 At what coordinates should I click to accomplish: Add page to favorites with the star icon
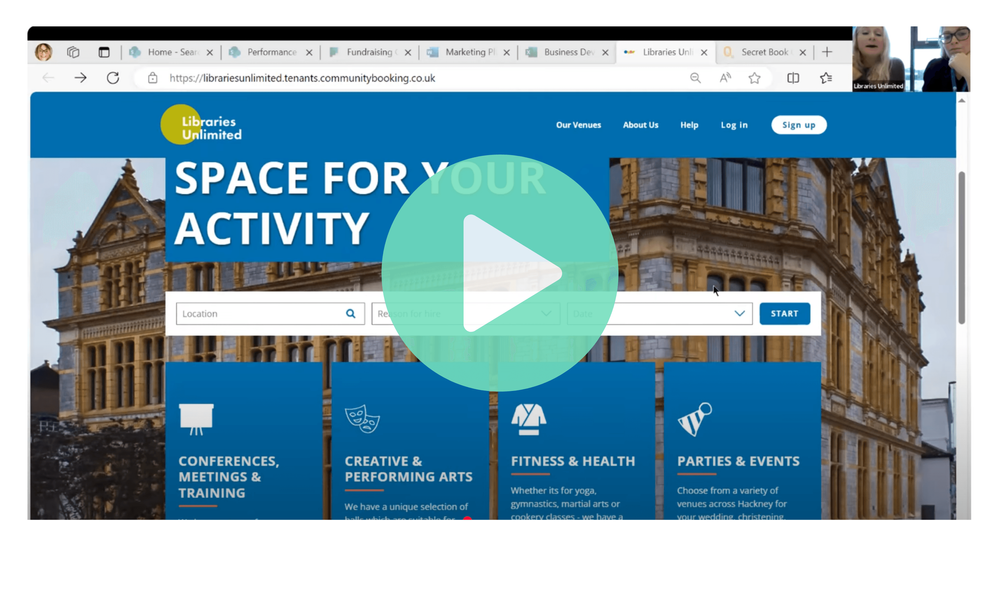[755, 78]
